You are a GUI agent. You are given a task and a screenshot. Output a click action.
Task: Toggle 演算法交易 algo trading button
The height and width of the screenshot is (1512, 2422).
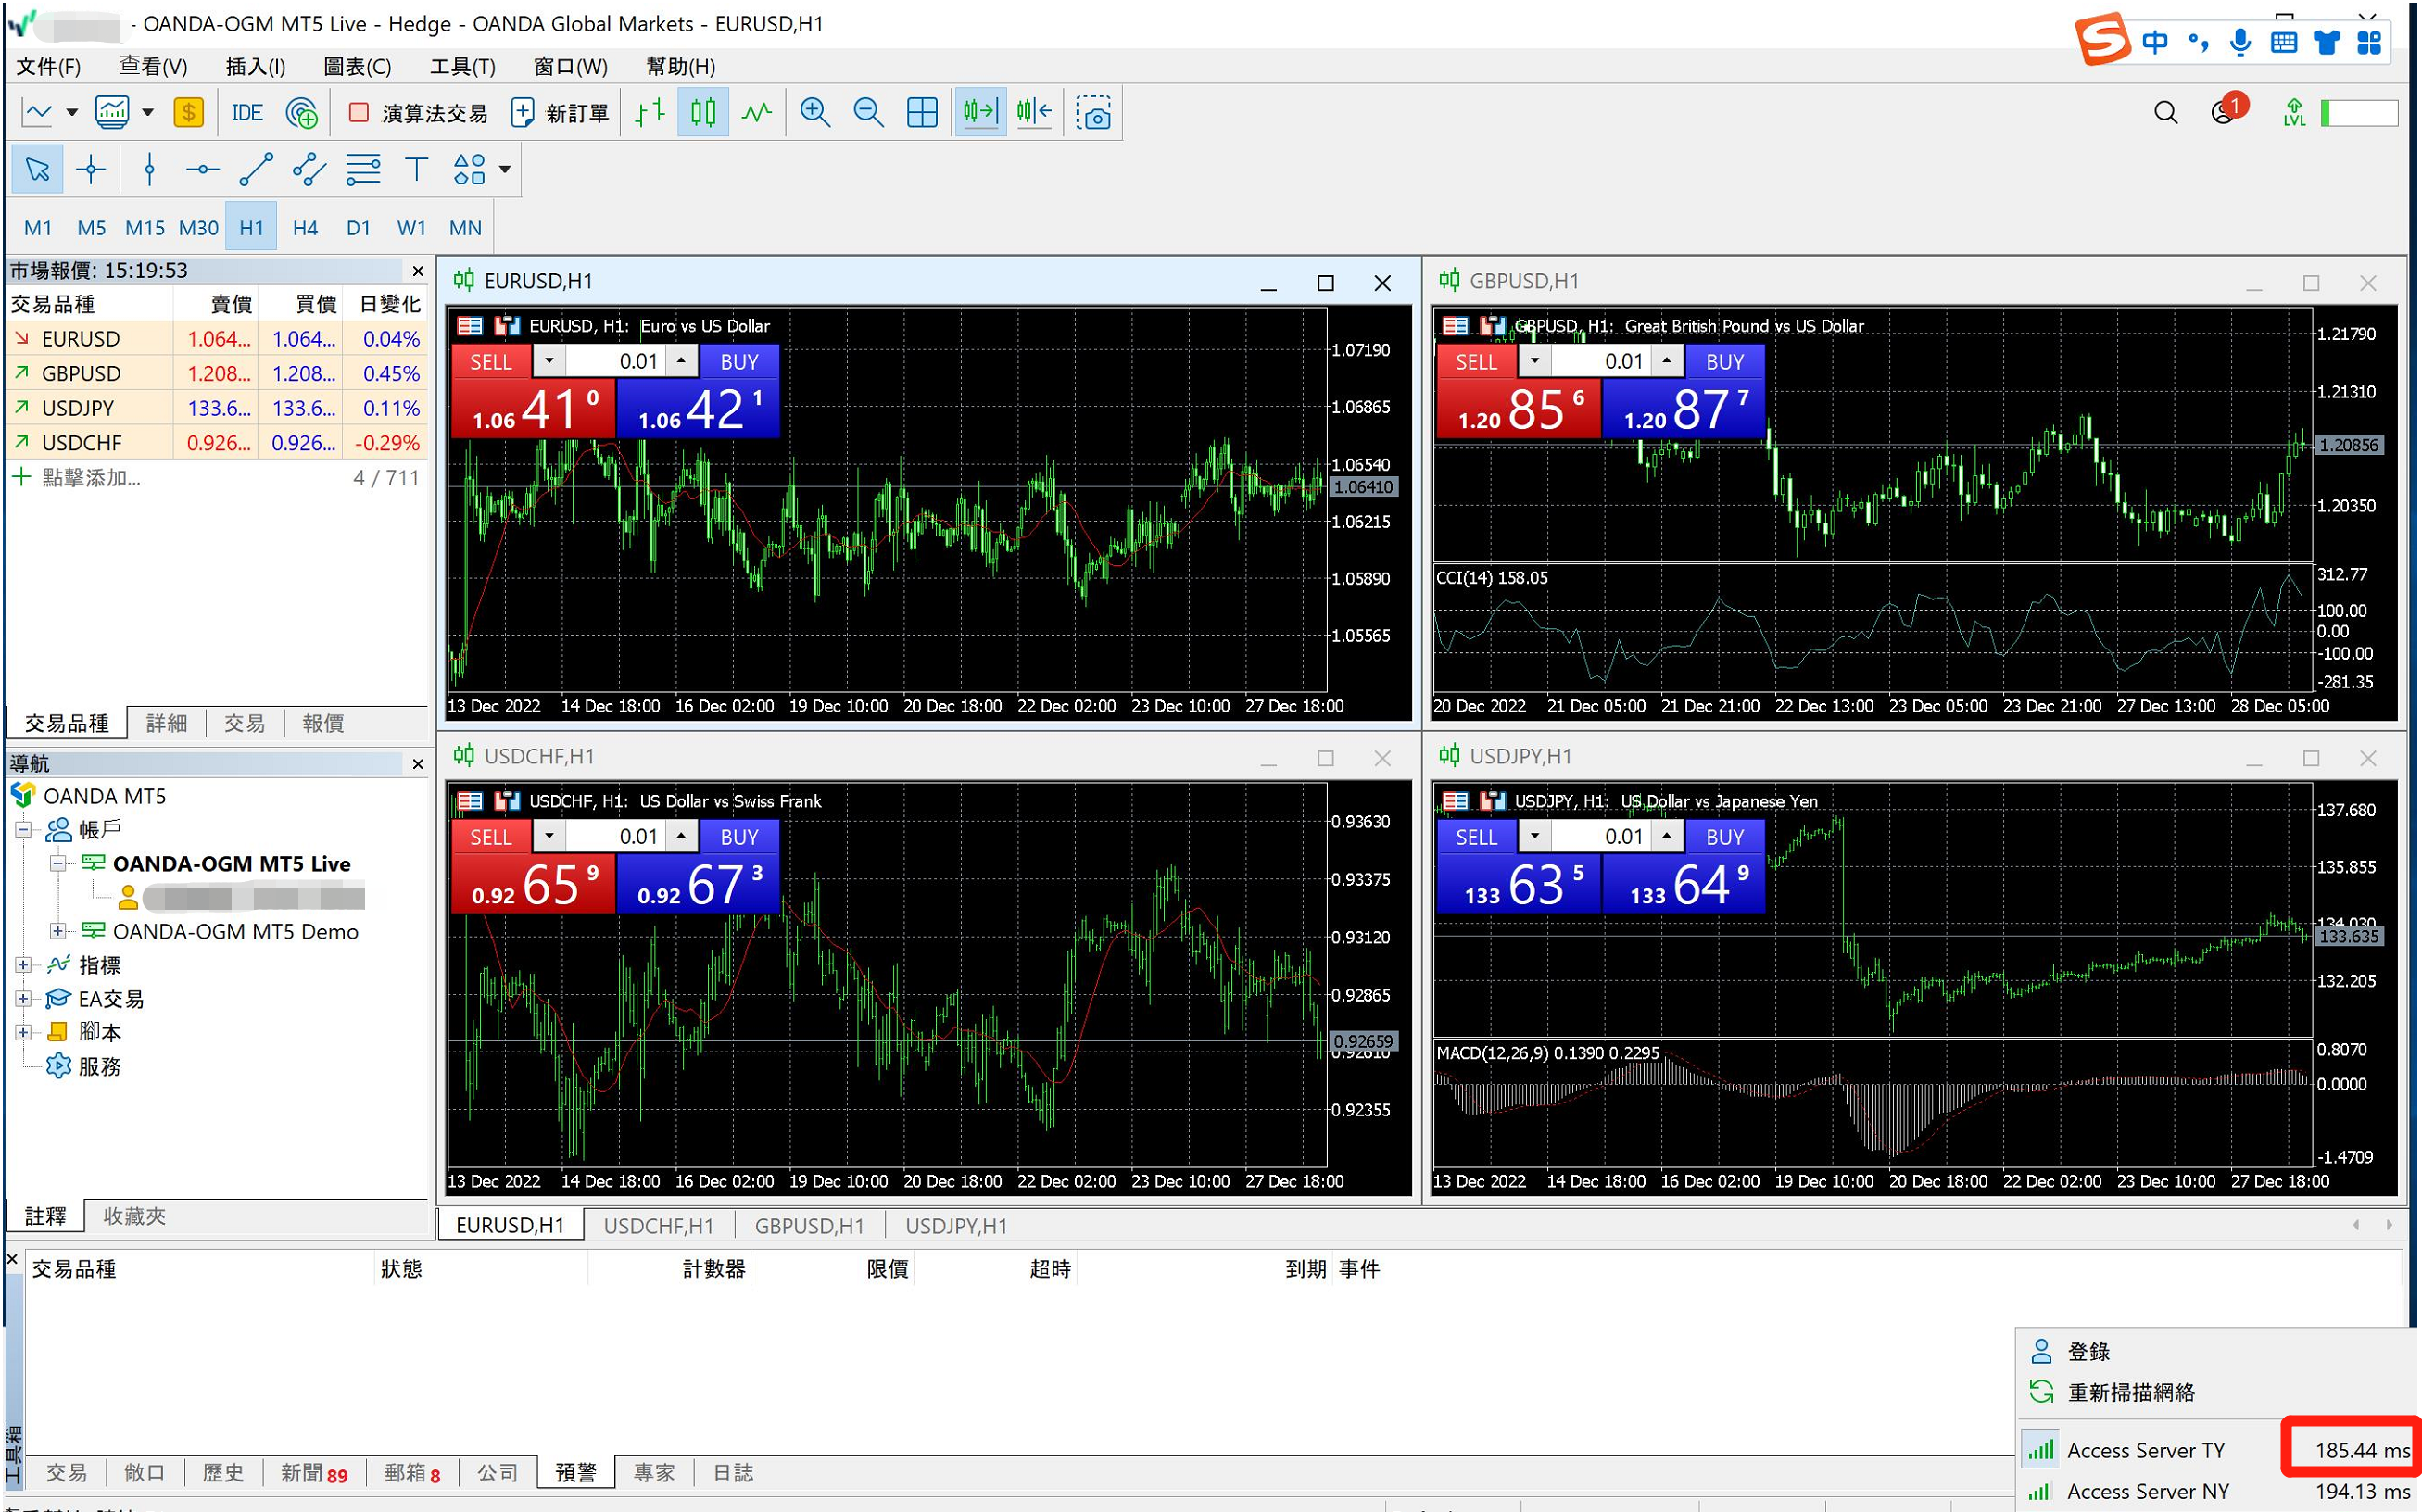pos(417,112)
